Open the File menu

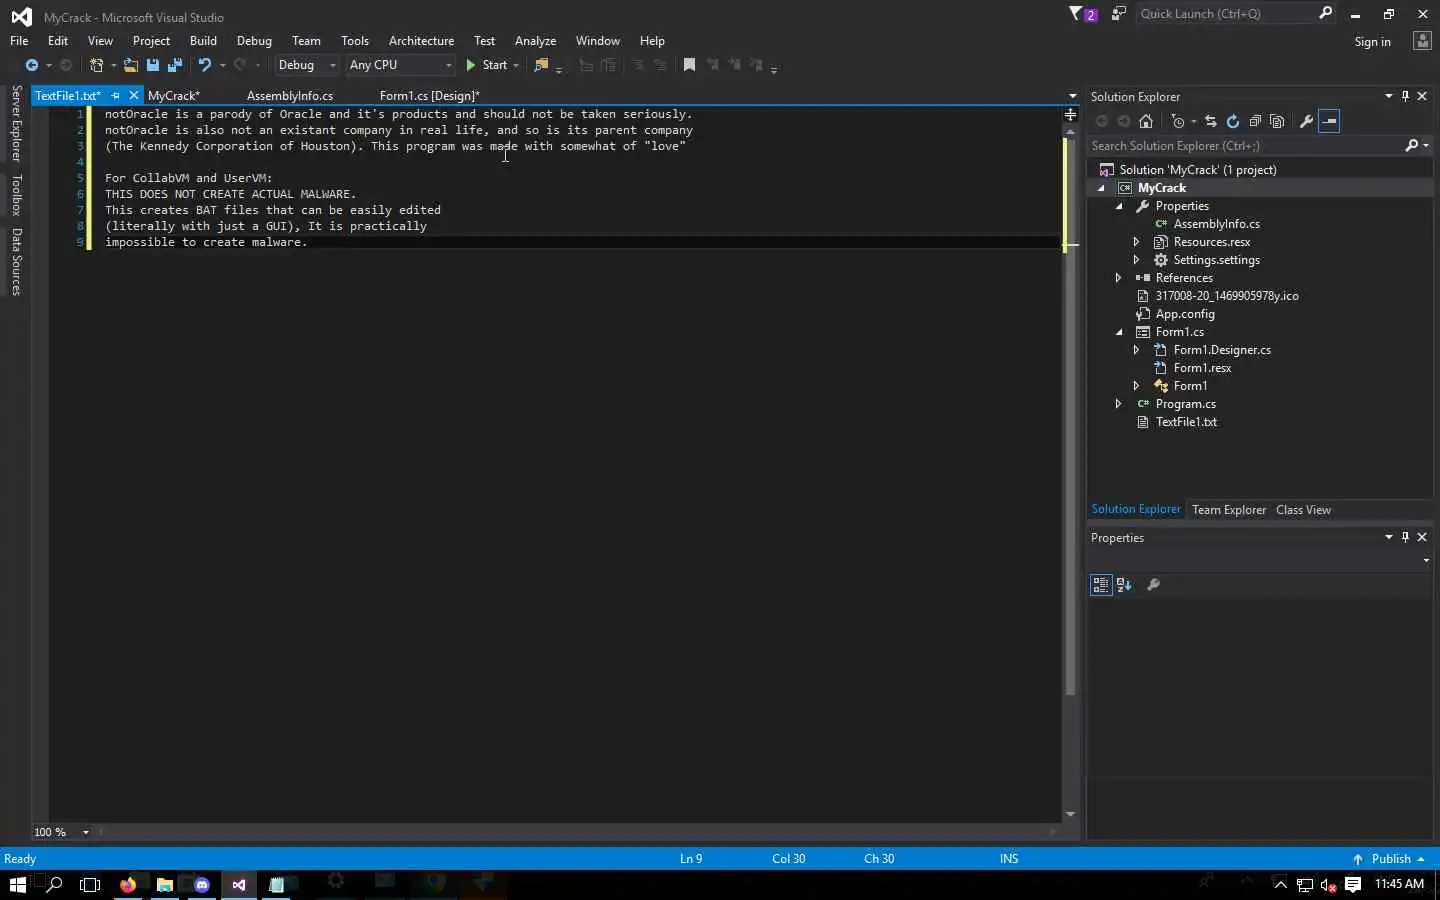[19, 41]
